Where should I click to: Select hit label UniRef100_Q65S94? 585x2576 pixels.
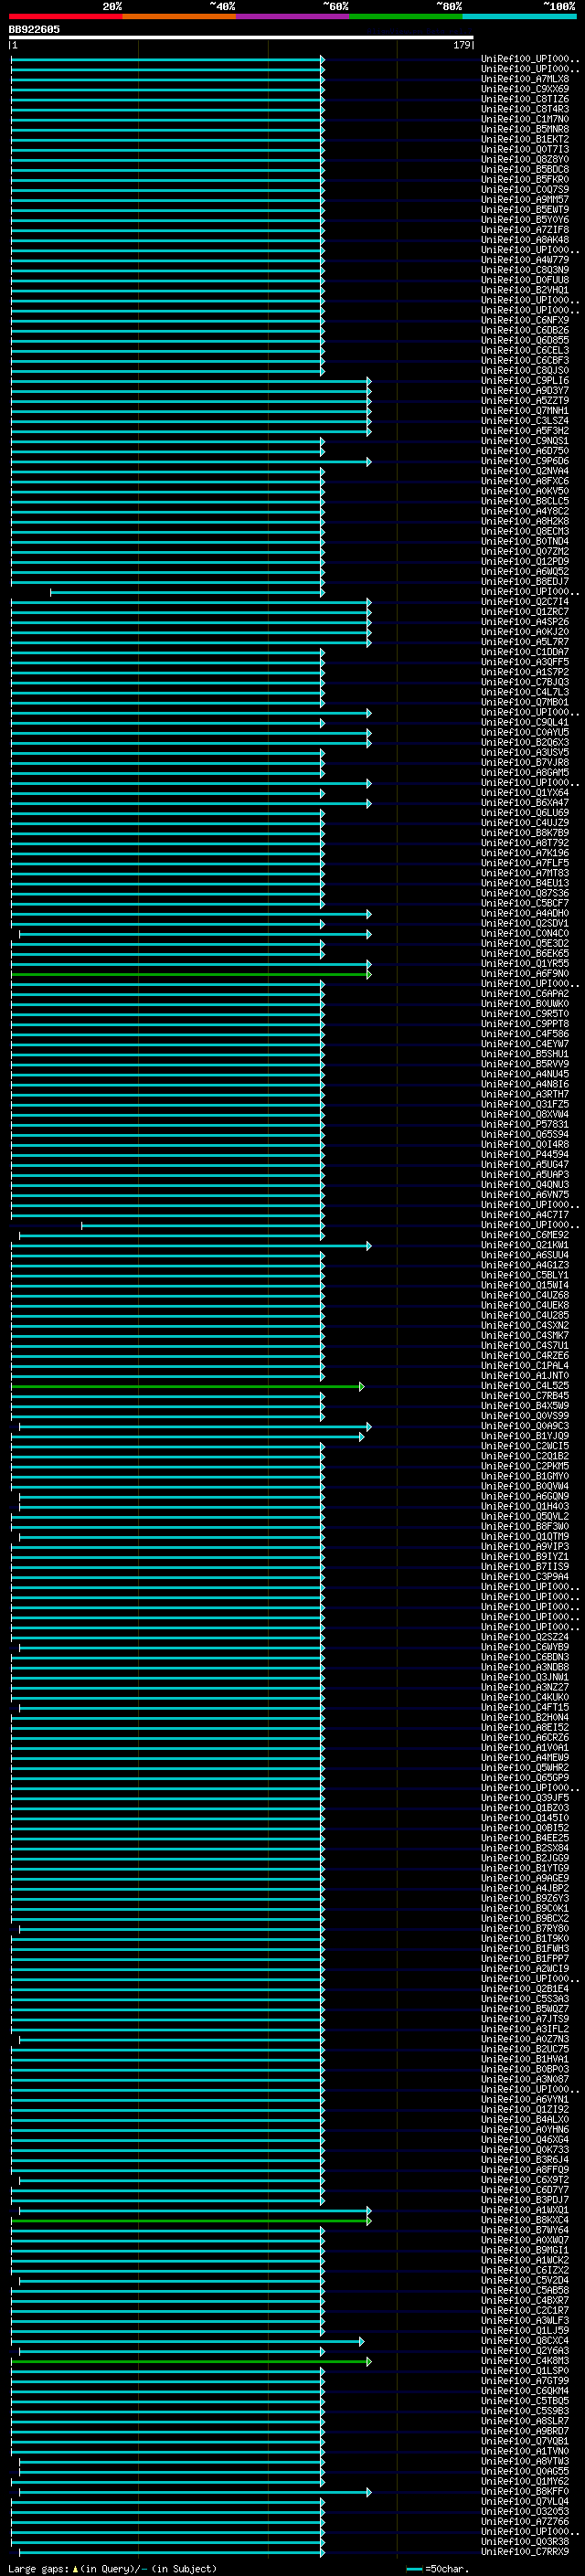(525, 1134)
